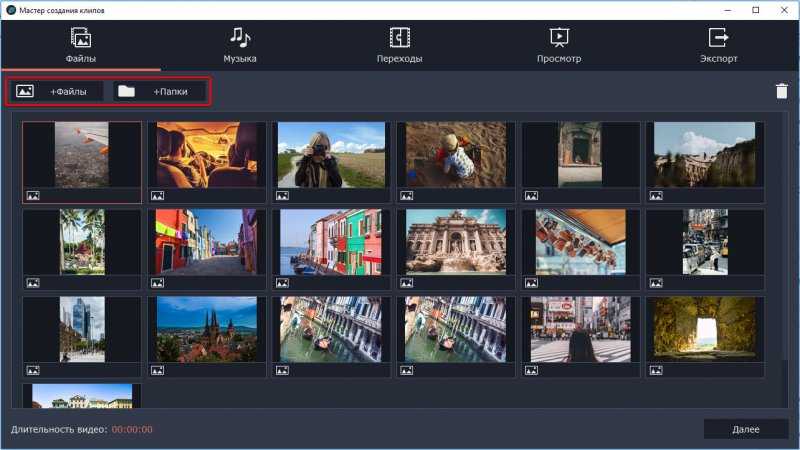Click the +Папки add folder button

coord(159,91)
